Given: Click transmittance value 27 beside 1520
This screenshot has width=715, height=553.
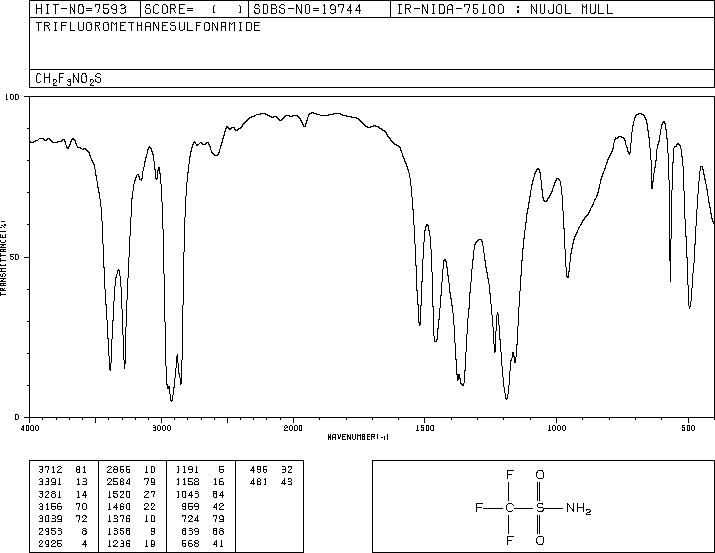Looking at the screenshot, I should click(x=150, y=494).
